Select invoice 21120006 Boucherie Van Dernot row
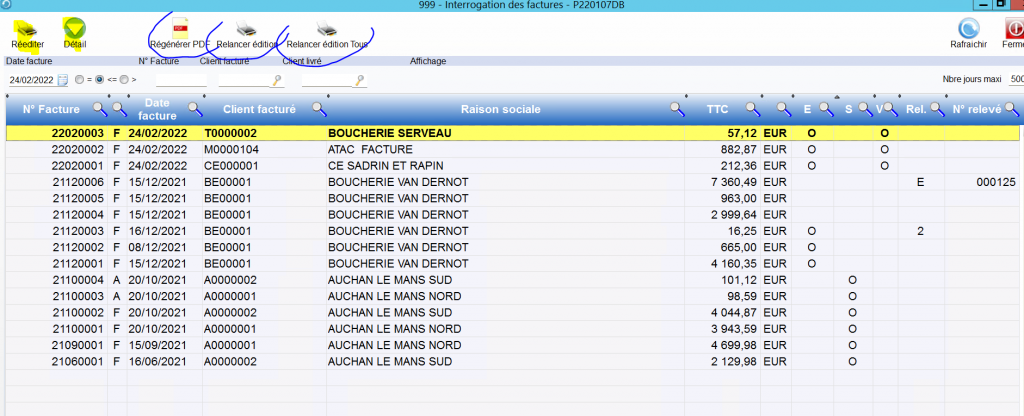Viewport: 1024px width, 416px height. click(400, 182)
